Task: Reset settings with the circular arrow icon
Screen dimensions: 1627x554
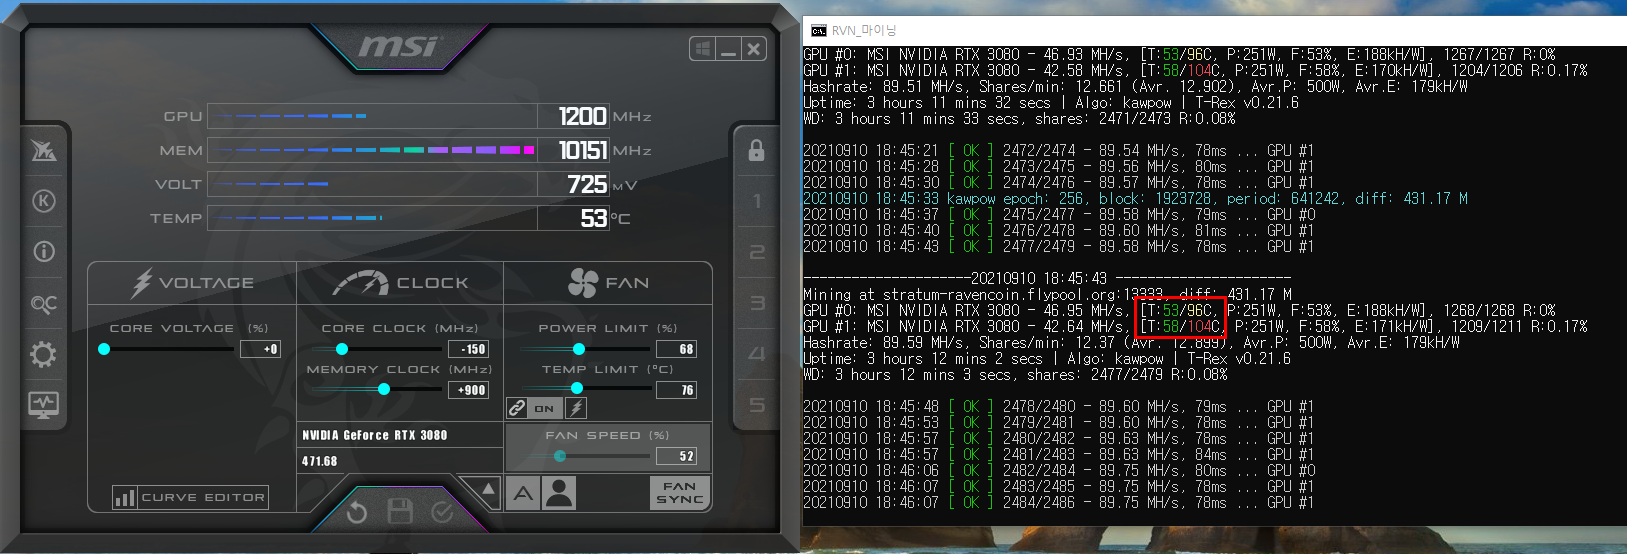Action: (357, 513)
